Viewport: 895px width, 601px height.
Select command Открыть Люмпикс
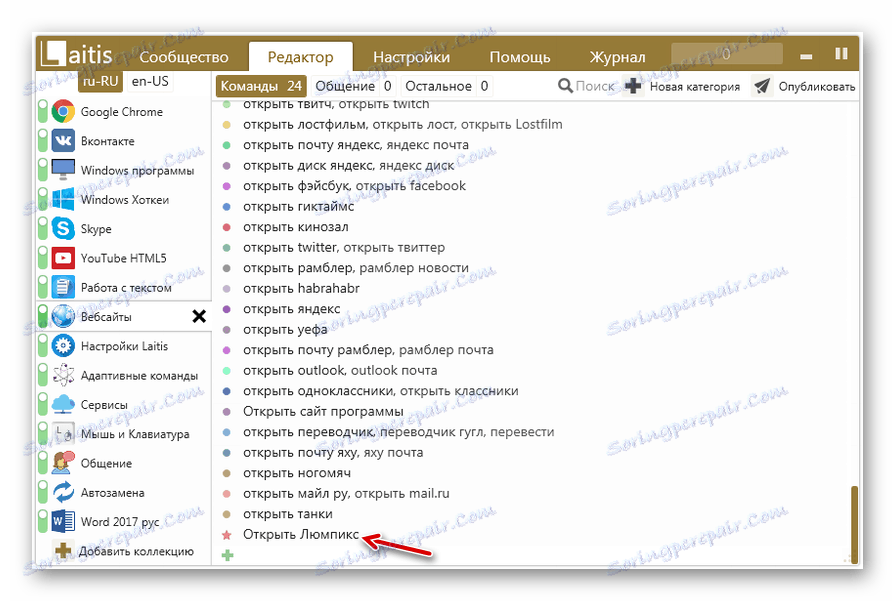pos(301,534)
